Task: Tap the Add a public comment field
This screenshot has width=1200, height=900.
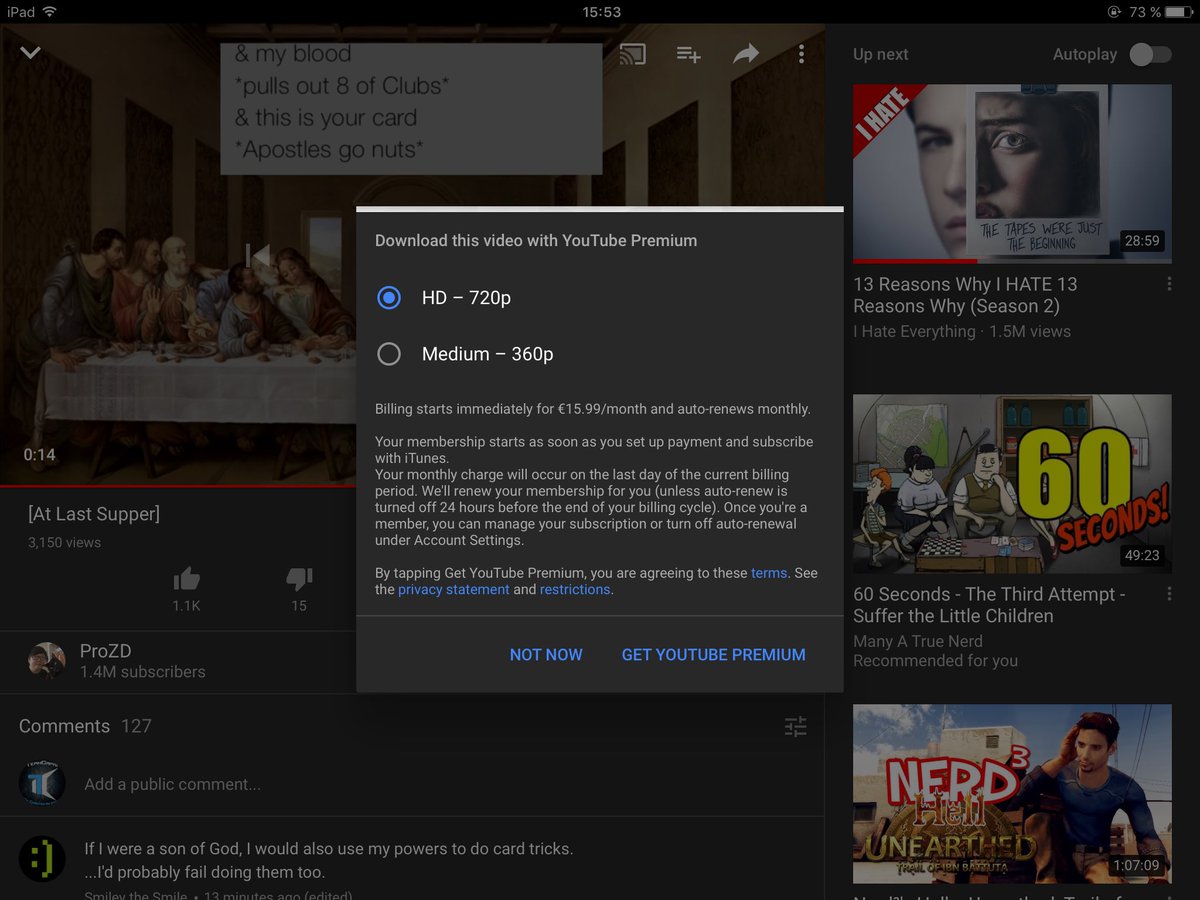Action: pyautogui.click(x=172, y=784)
